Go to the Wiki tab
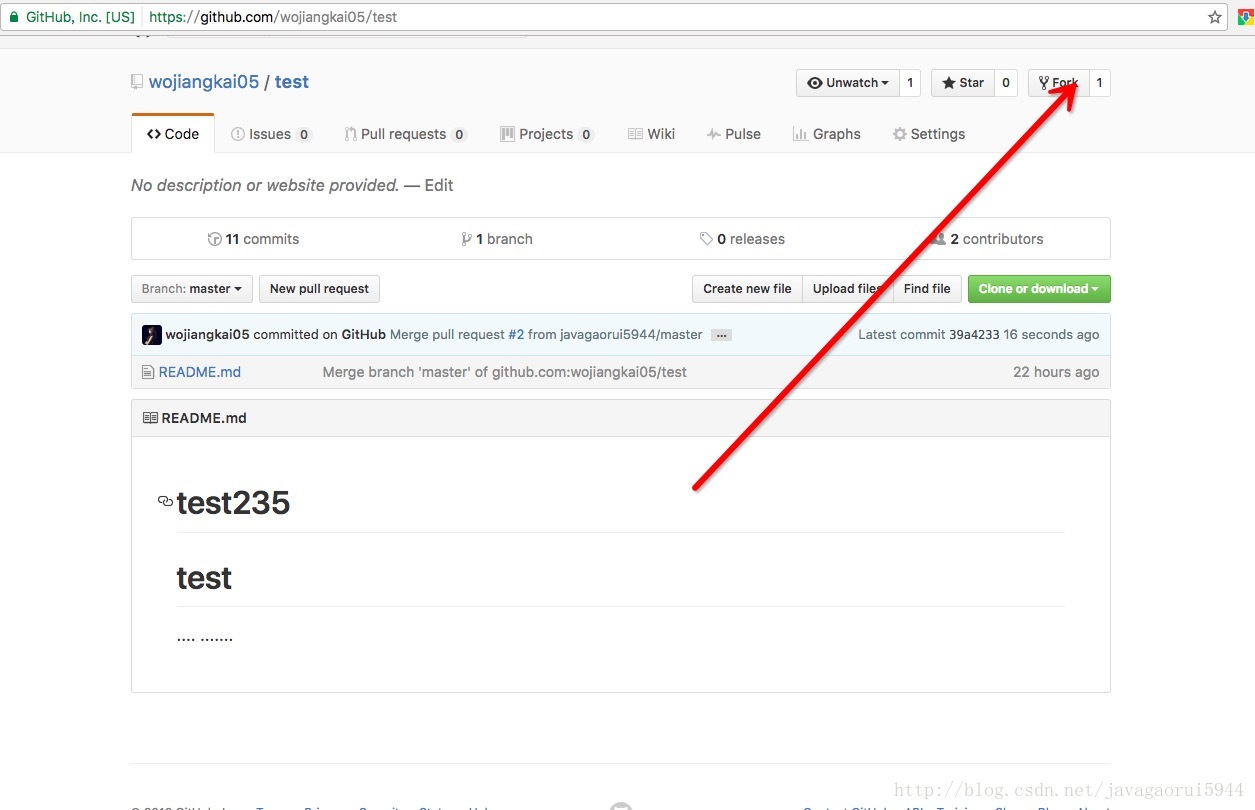This screenshot has height=810, width=1255. point(651,134)
